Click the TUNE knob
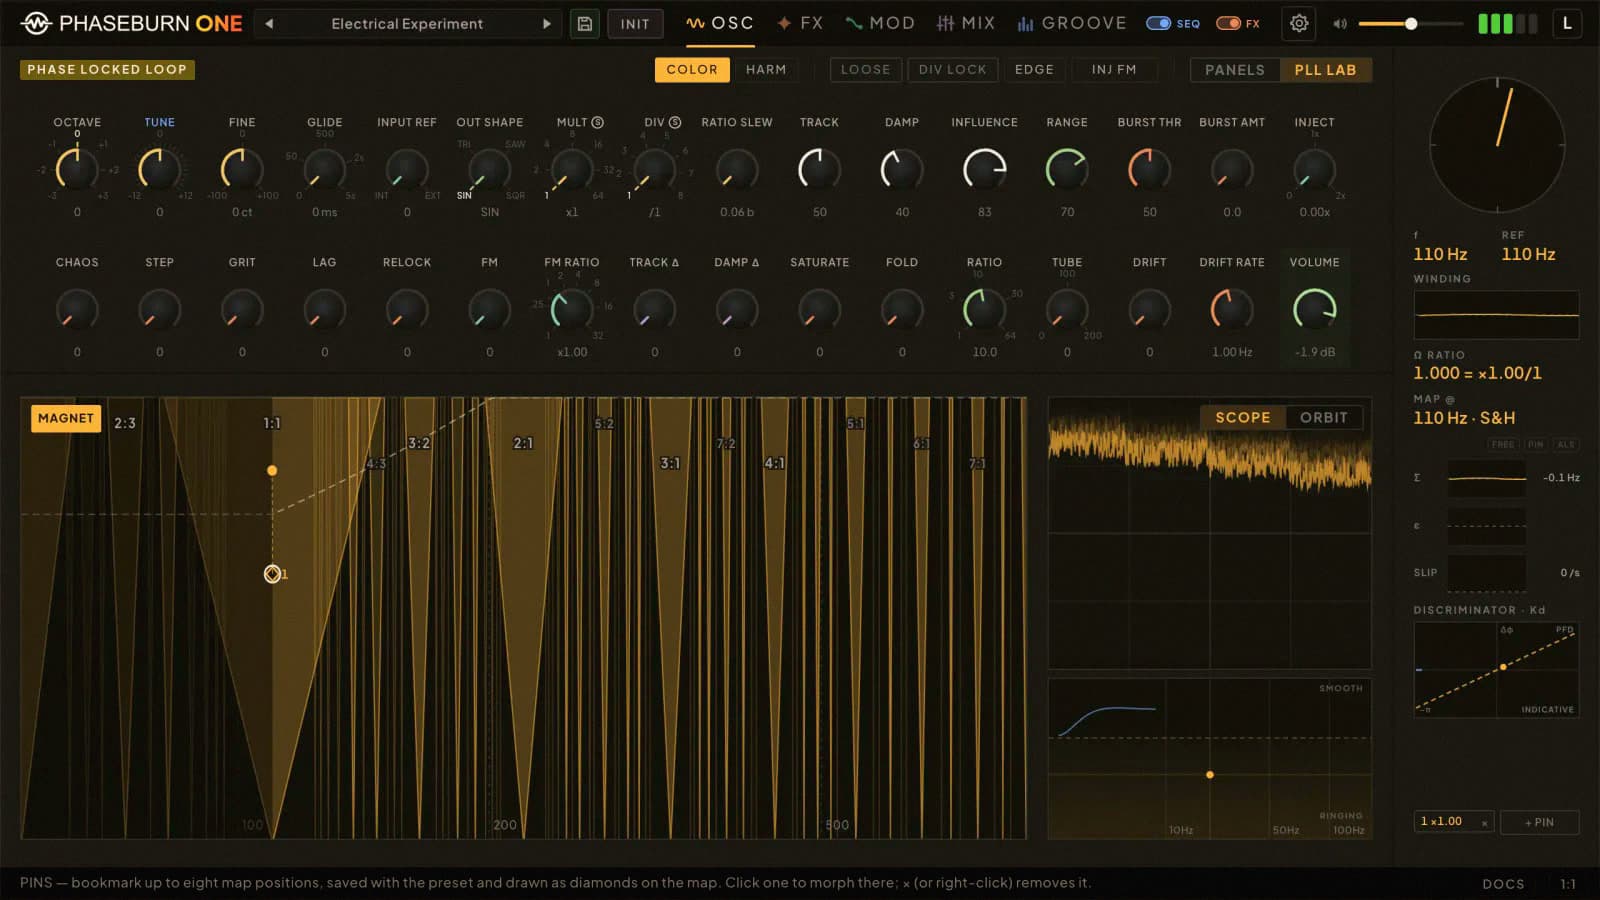1600x900 pixels. 159,168
